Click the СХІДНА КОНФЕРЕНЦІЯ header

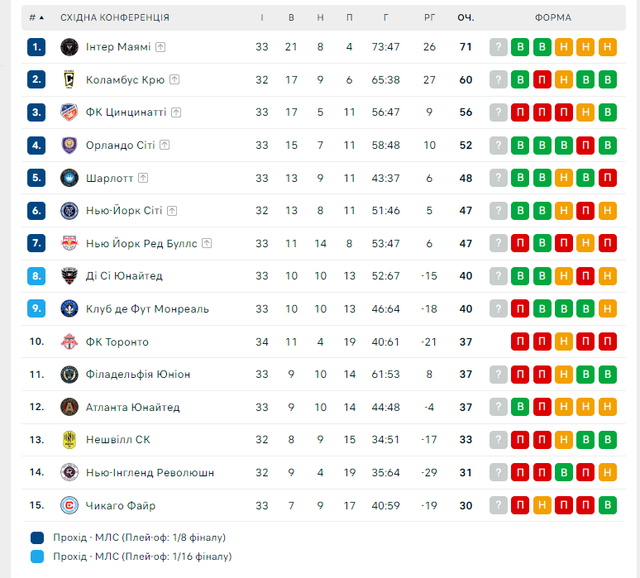pyautogui.click(x=115, y=18)
